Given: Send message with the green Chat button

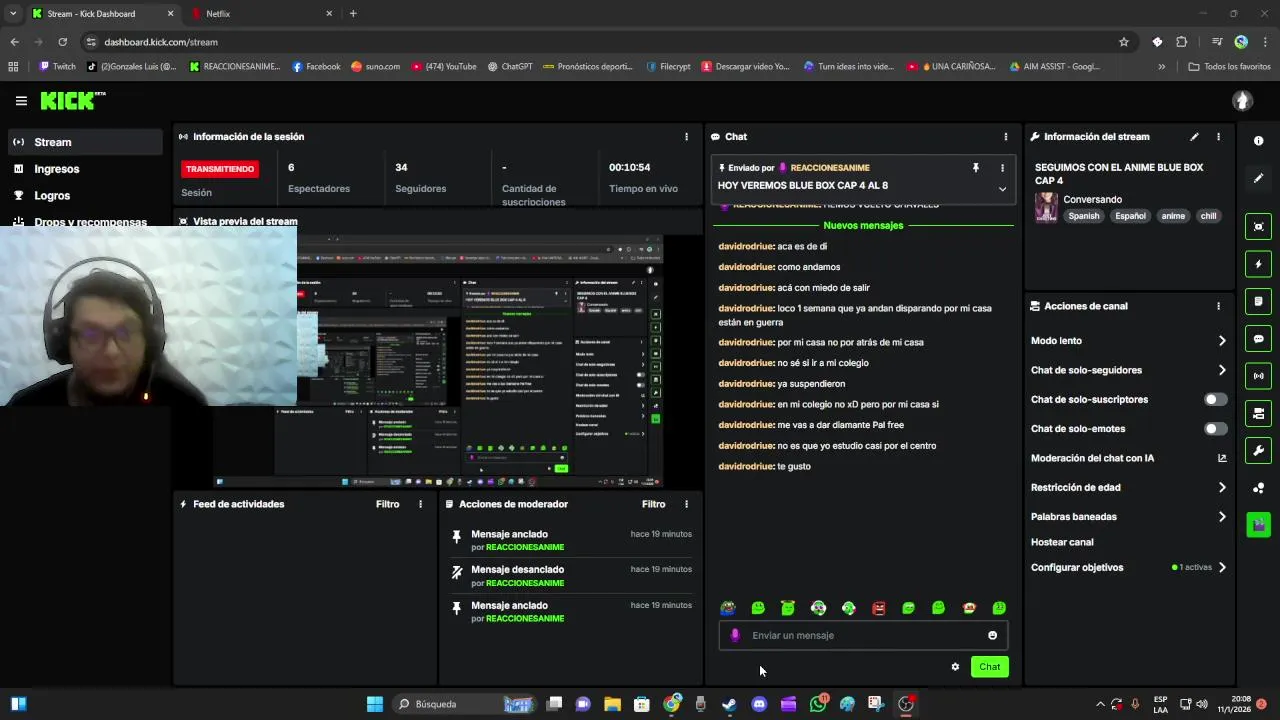Looking at the screenshot, I should click(x=989, y=667).
